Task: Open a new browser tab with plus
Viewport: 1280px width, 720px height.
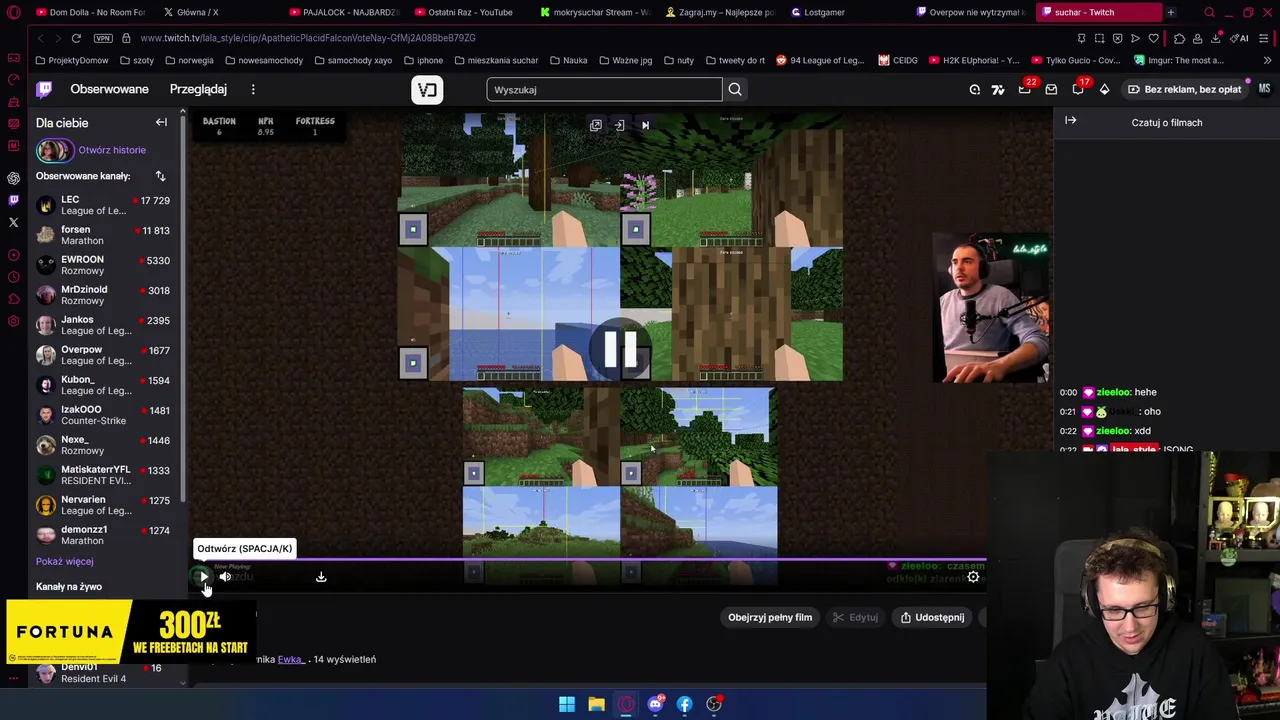Action: coord(1171,12)
